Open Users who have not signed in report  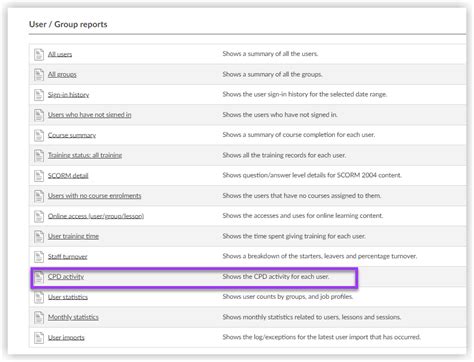coord(89,115)
